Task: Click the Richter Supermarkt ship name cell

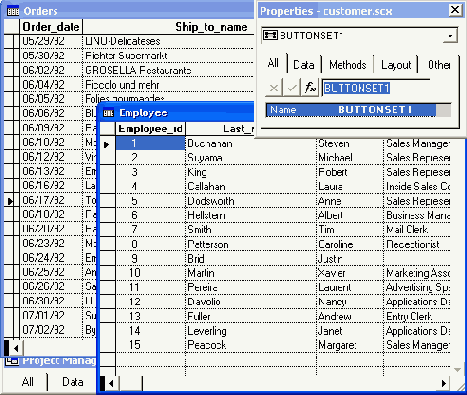Action: pos(168,55)
